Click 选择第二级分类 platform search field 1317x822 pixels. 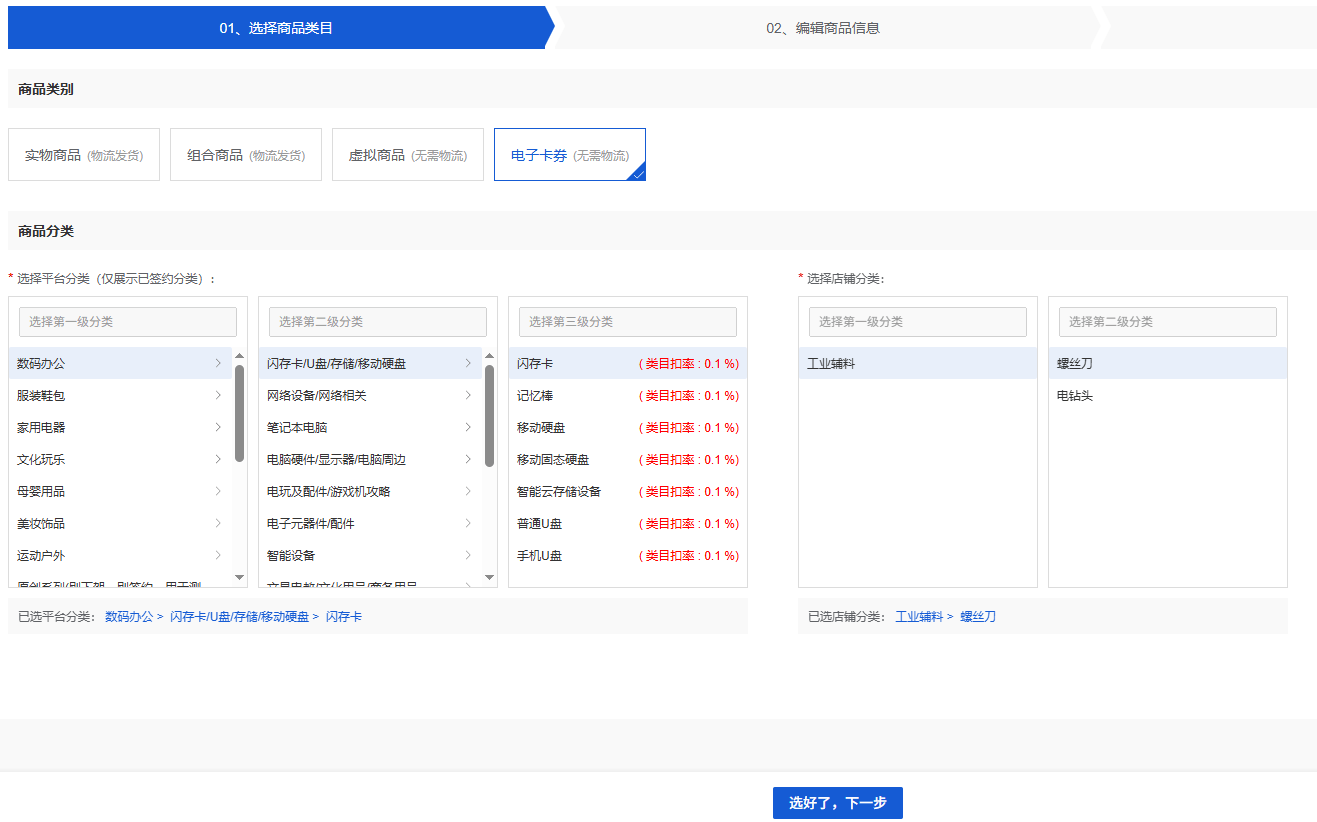click(x=378, y=322)
